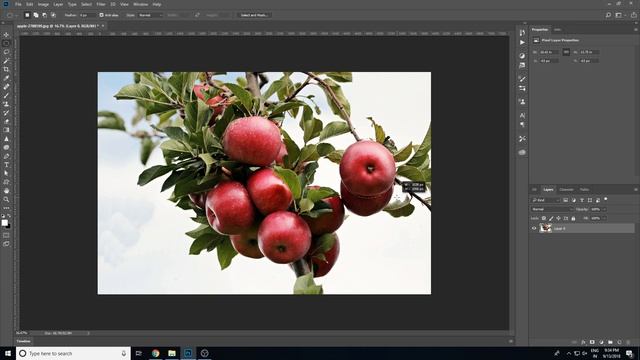The image size is (640, 360).
Task: Open the File menu
Action: pos(18,4)
